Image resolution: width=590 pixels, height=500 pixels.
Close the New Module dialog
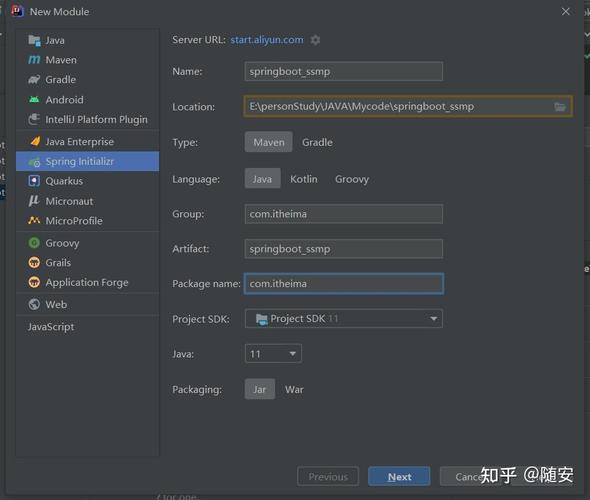coord(566,12)
